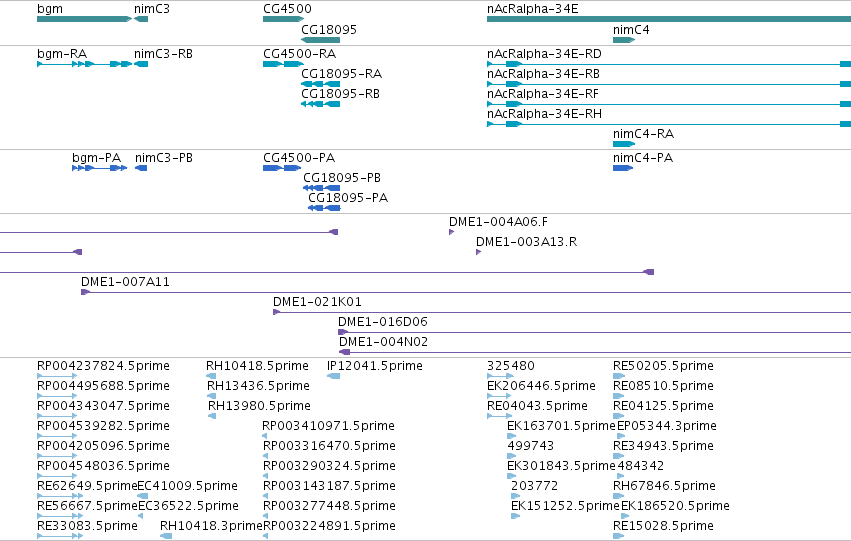The height and width of the screenshot is (541, 851).
Task: Select the bgm gene feature
Action: click(x=84, y=19)
